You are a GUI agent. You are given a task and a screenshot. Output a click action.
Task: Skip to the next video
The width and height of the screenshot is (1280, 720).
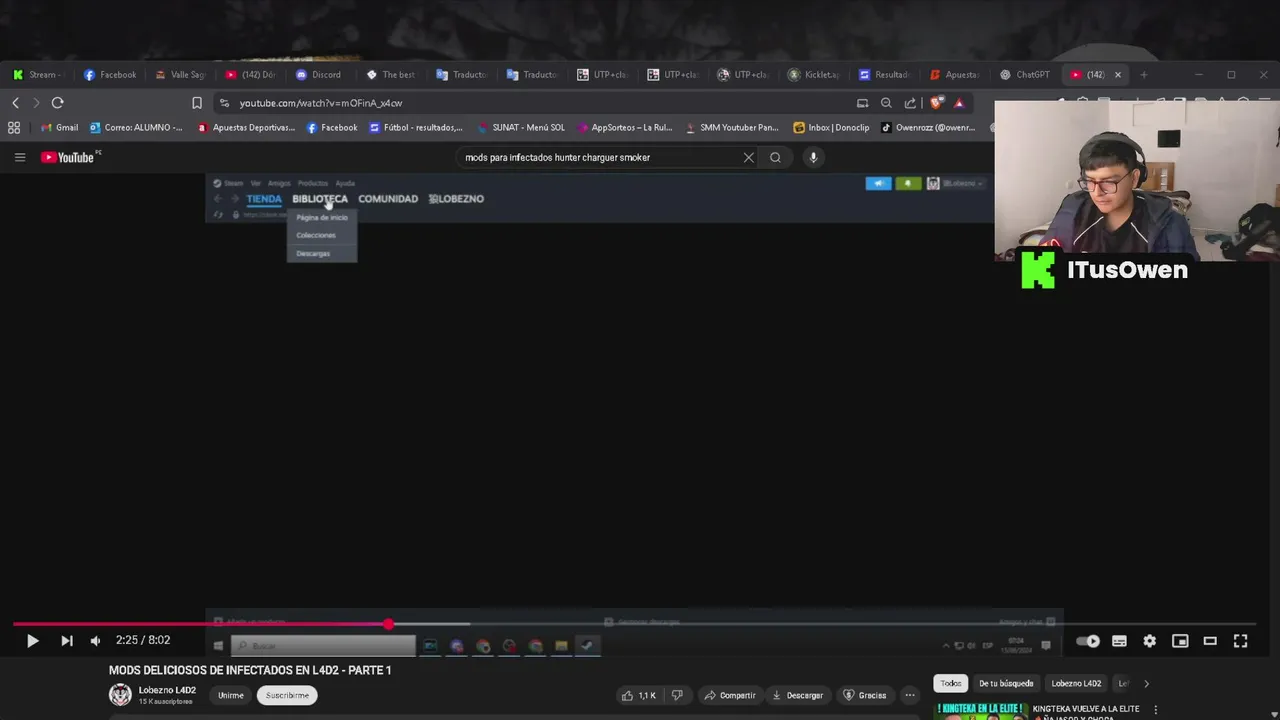tap(66, 641)
